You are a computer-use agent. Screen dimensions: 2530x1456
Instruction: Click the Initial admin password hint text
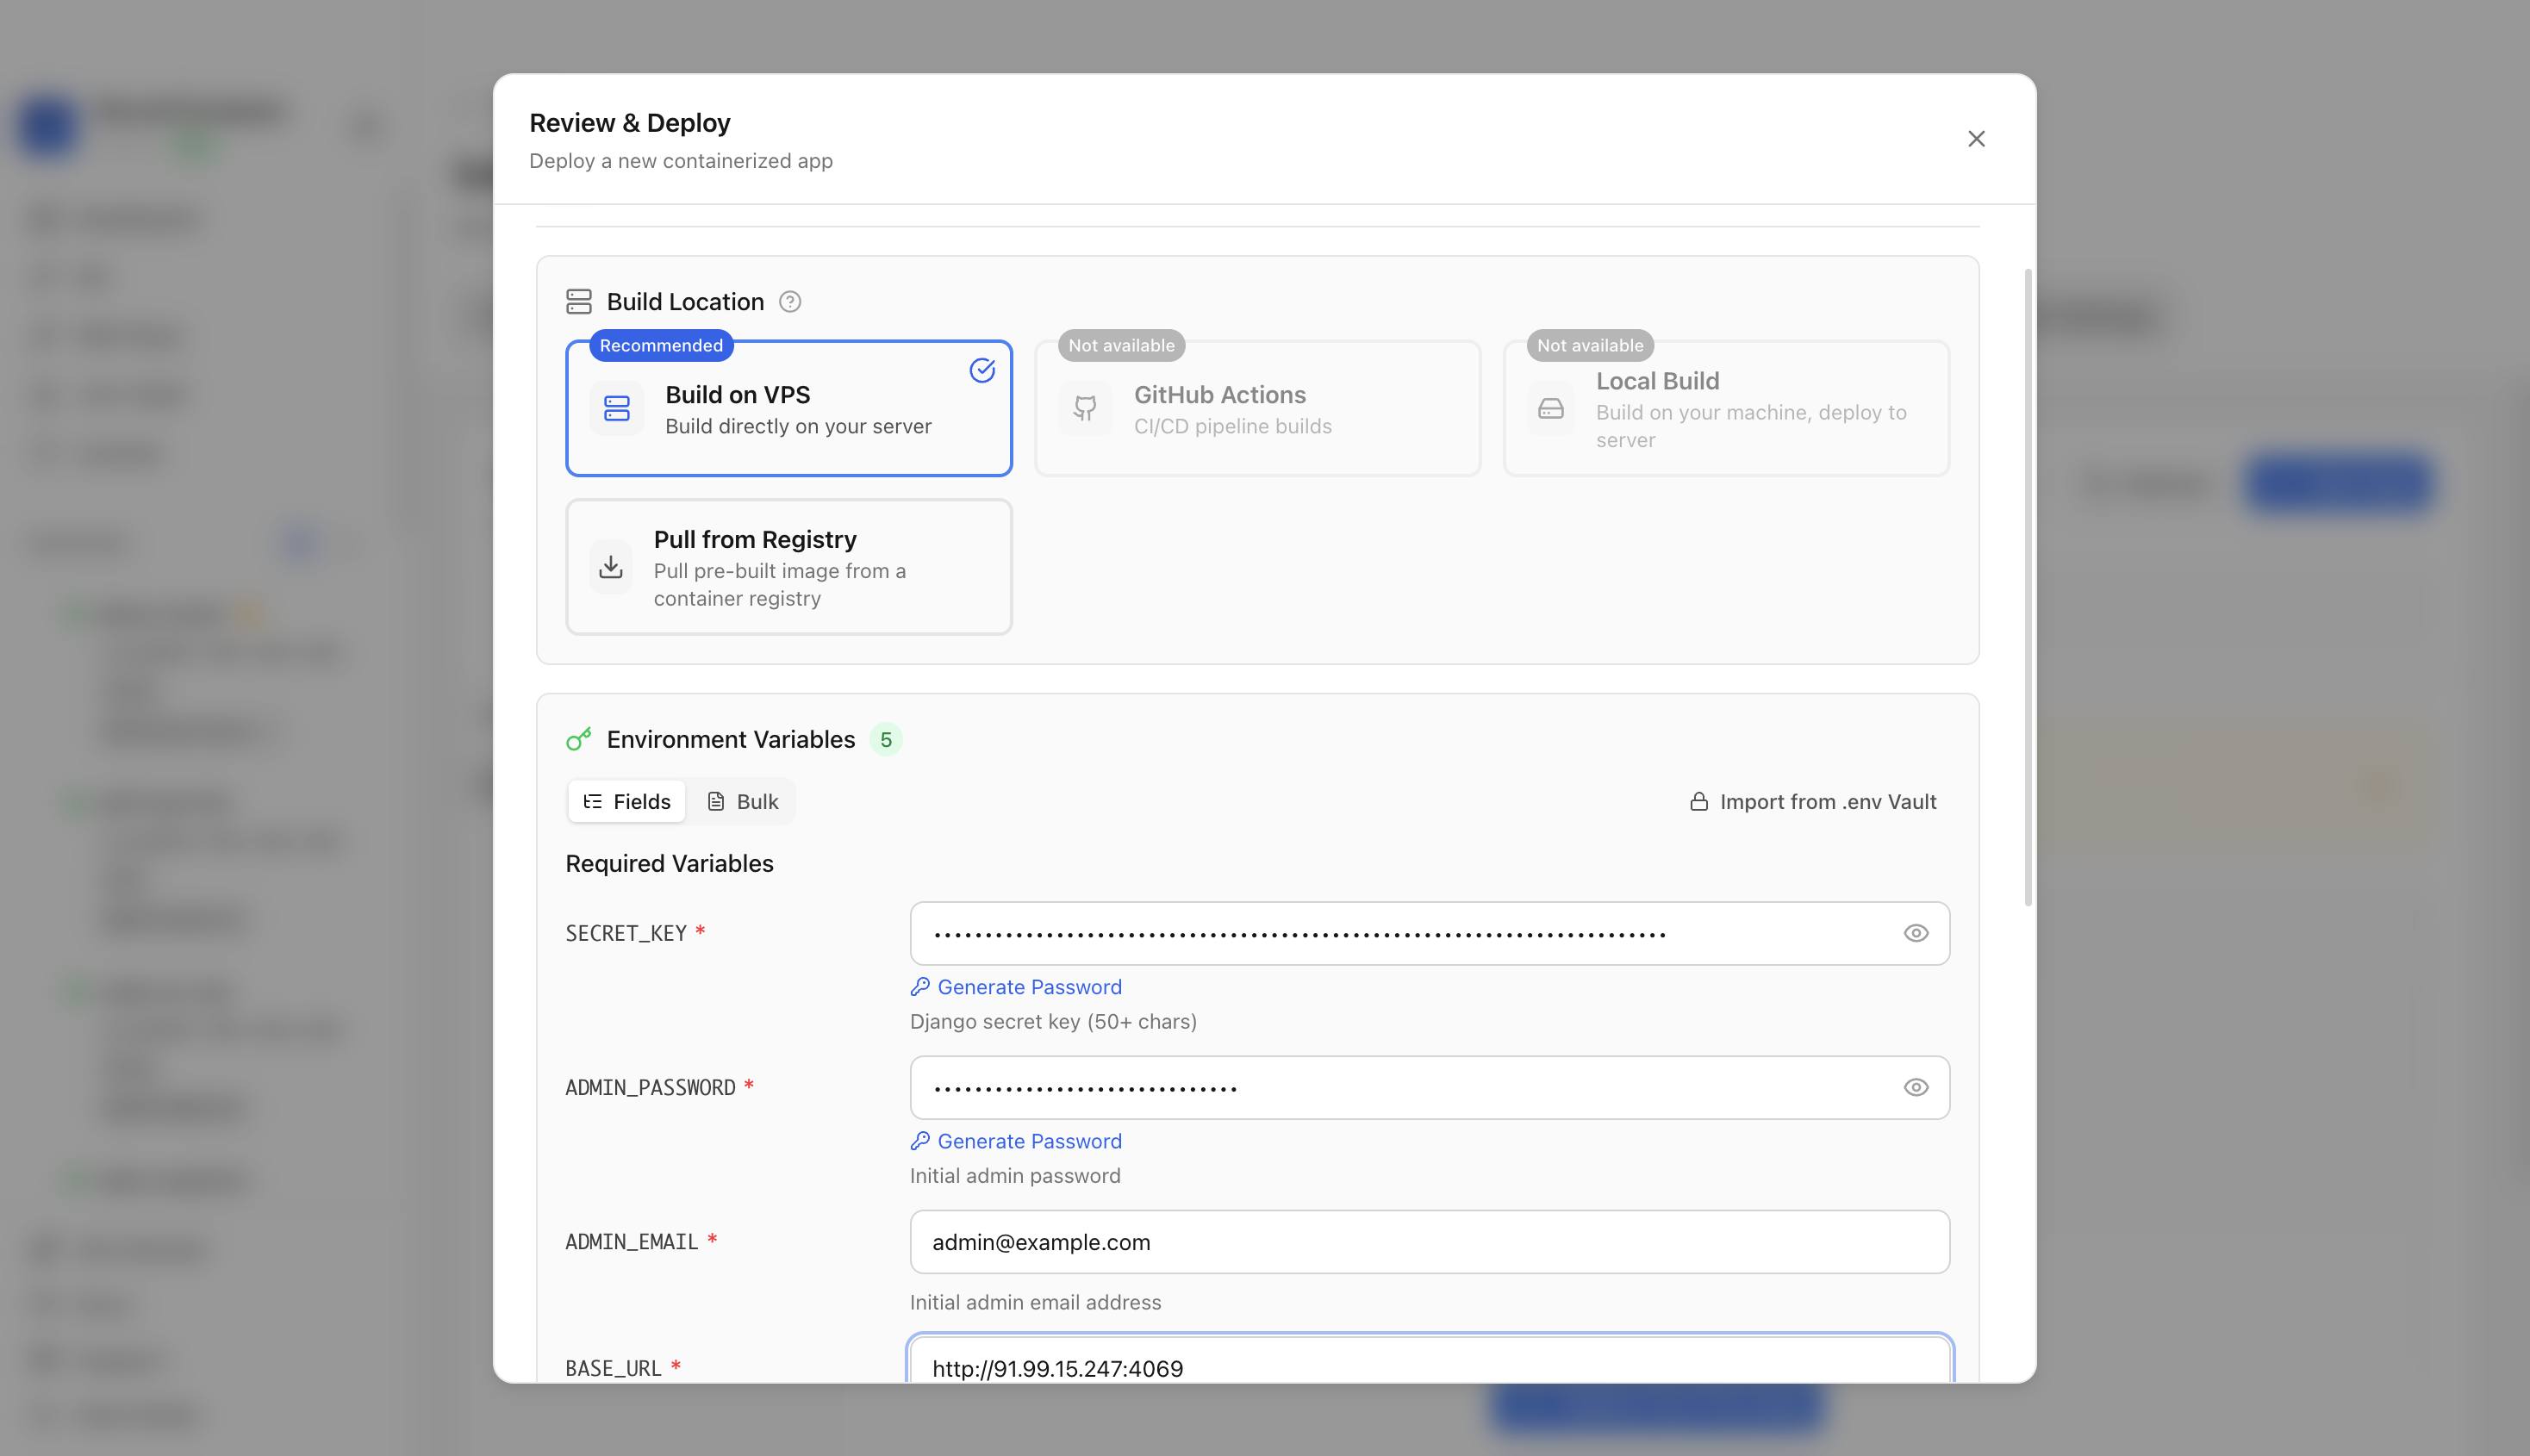pos(1015,1176)
